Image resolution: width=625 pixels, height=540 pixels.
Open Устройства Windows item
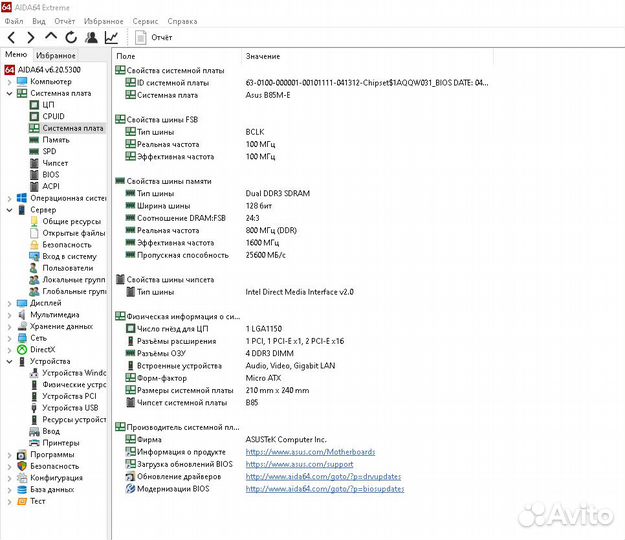[74, 373]
